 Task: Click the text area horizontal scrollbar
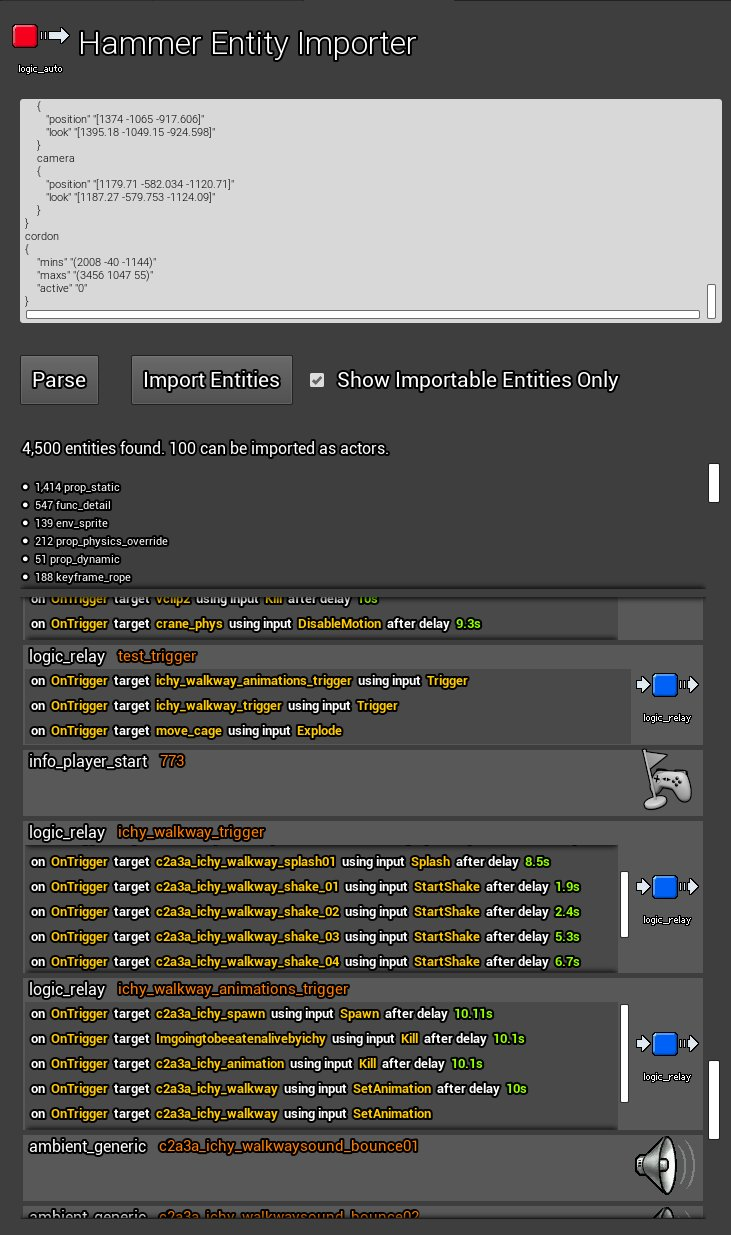pos(362,314)
